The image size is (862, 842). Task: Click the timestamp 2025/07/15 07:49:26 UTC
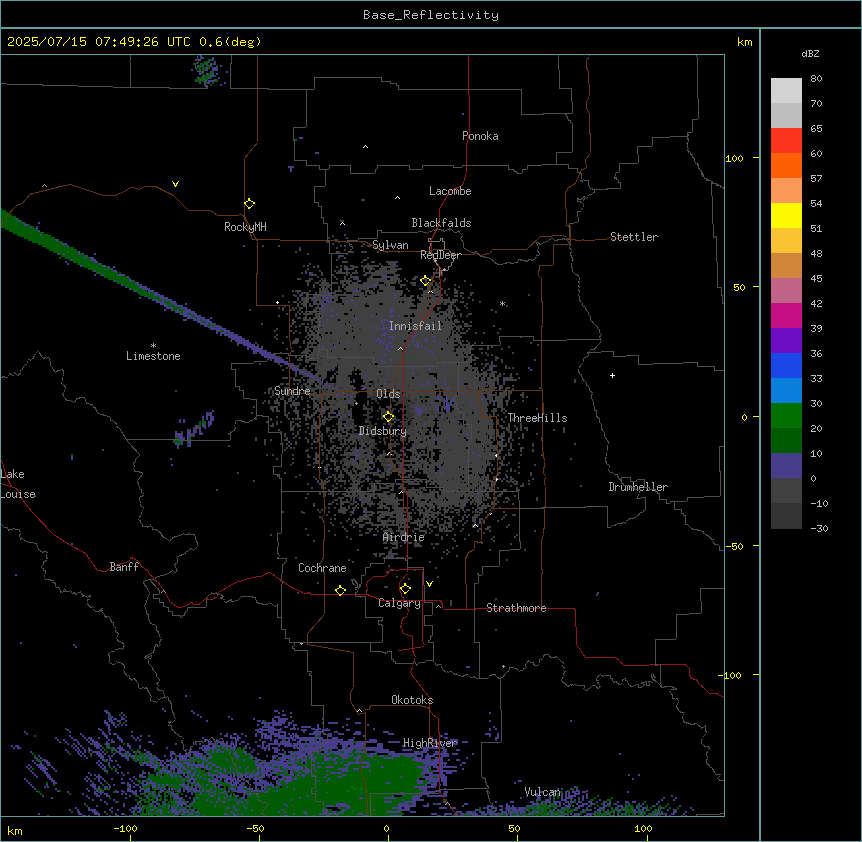click(99, 42)
